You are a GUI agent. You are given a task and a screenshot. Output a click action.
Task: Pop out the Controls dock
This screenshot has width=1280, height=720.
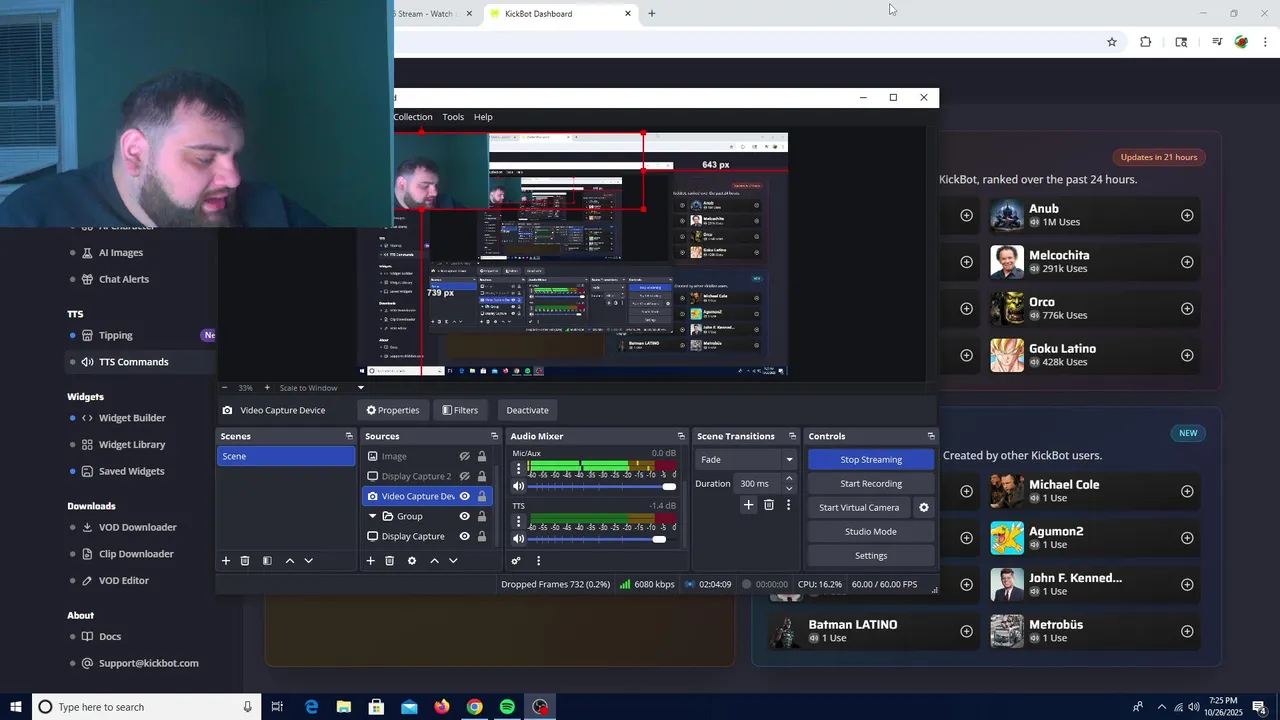coord(931,436)
